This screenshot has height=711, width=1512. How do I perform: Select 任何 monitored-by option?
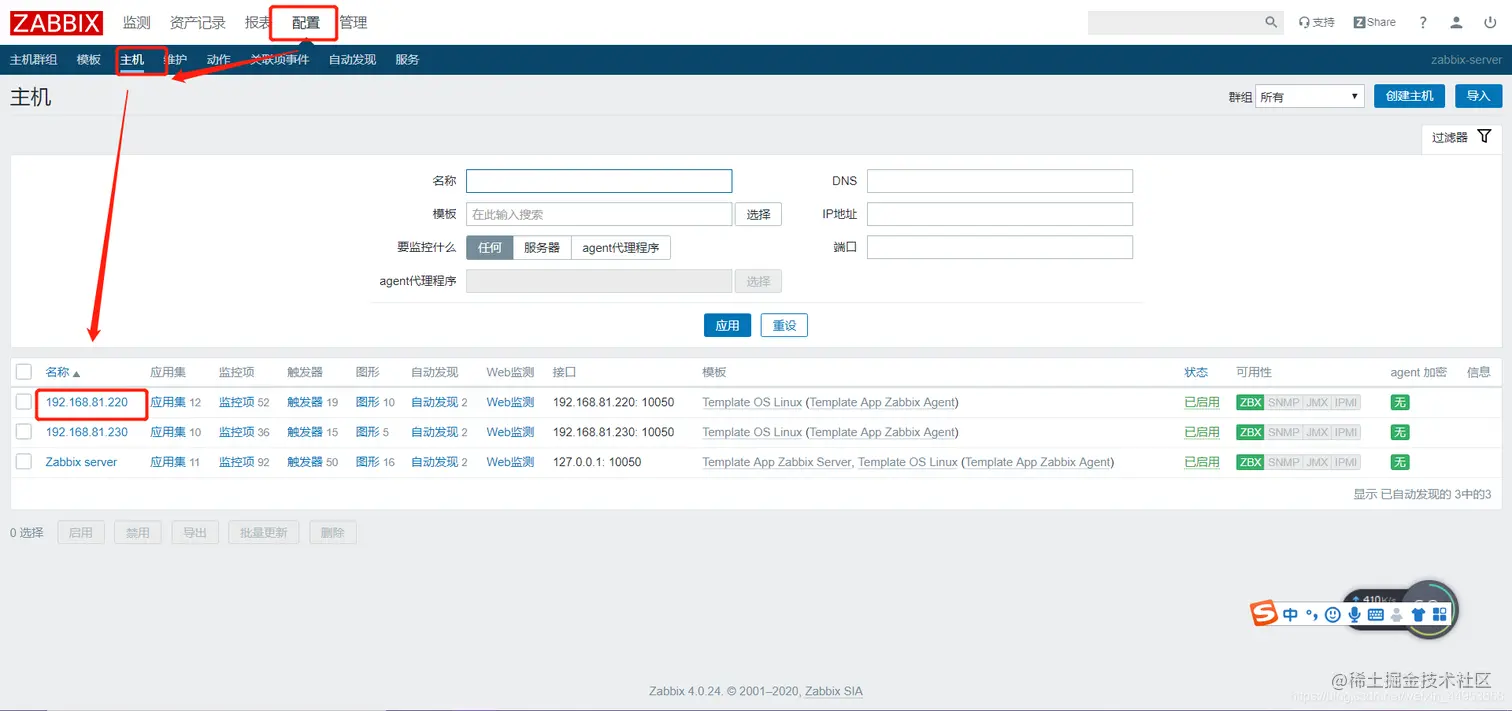(490, 248)
